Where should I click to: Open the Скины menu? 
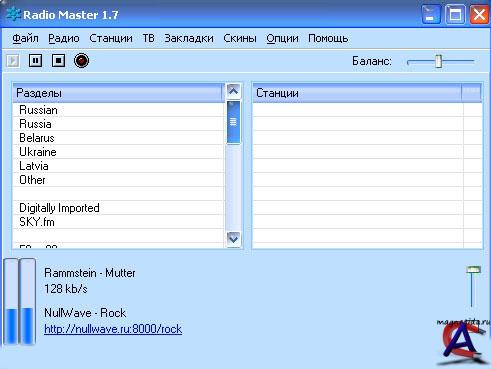click(240, 38)
